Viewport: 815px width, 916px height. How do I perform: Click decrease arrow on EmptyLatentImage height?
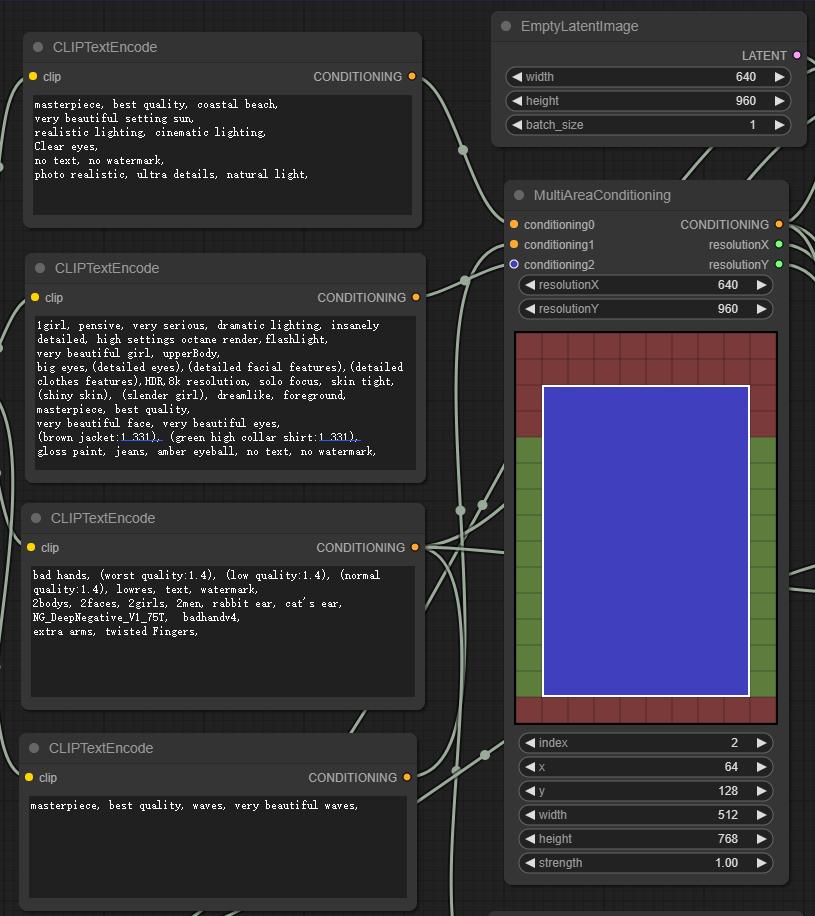[517, 100]
